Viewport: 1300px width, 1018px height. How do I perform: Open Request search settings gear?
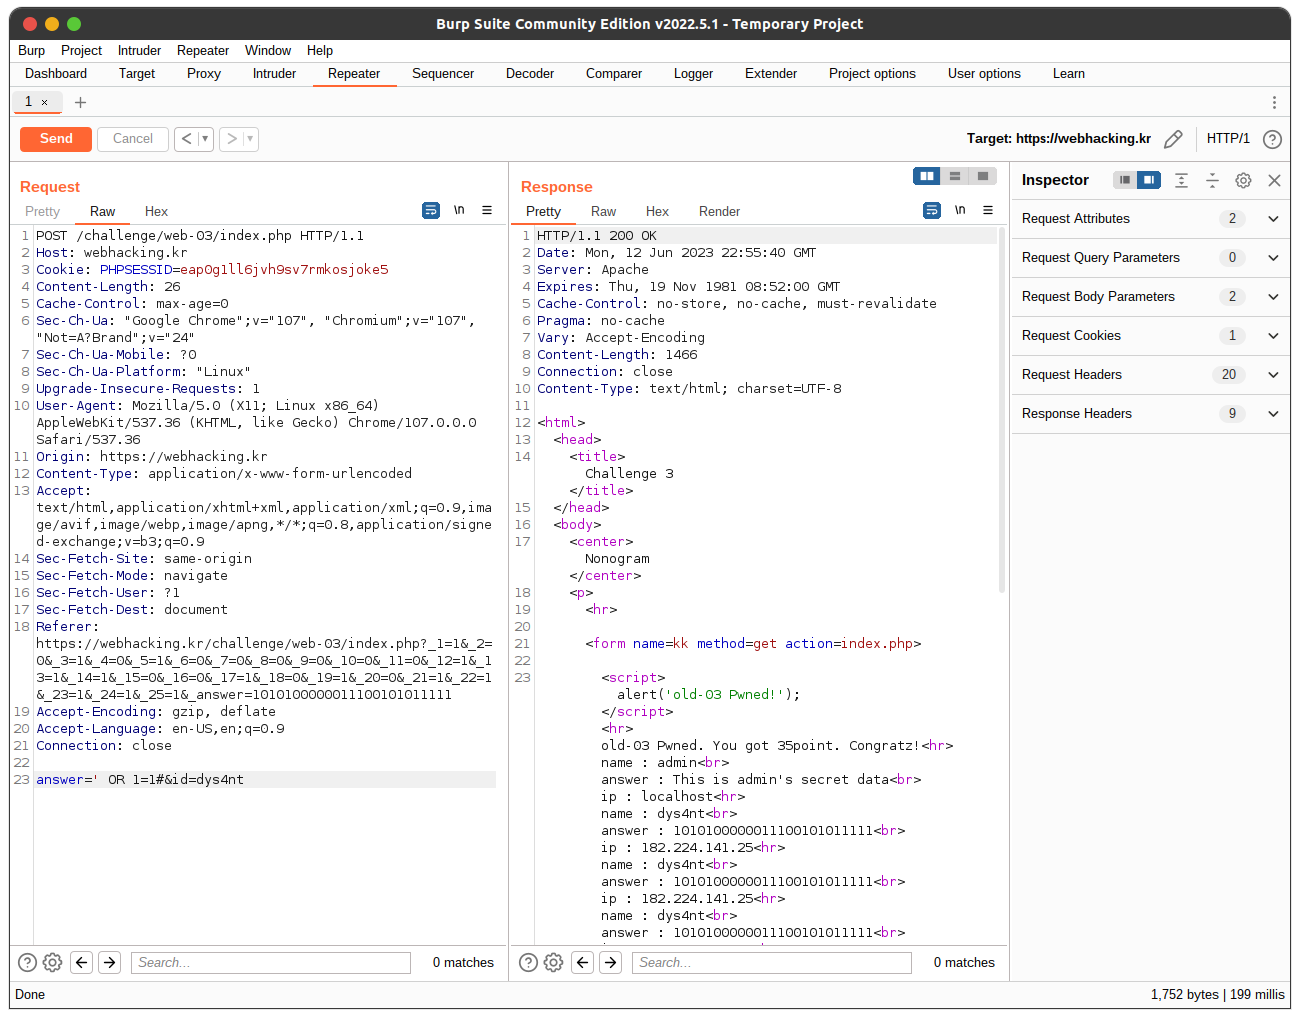52,962
